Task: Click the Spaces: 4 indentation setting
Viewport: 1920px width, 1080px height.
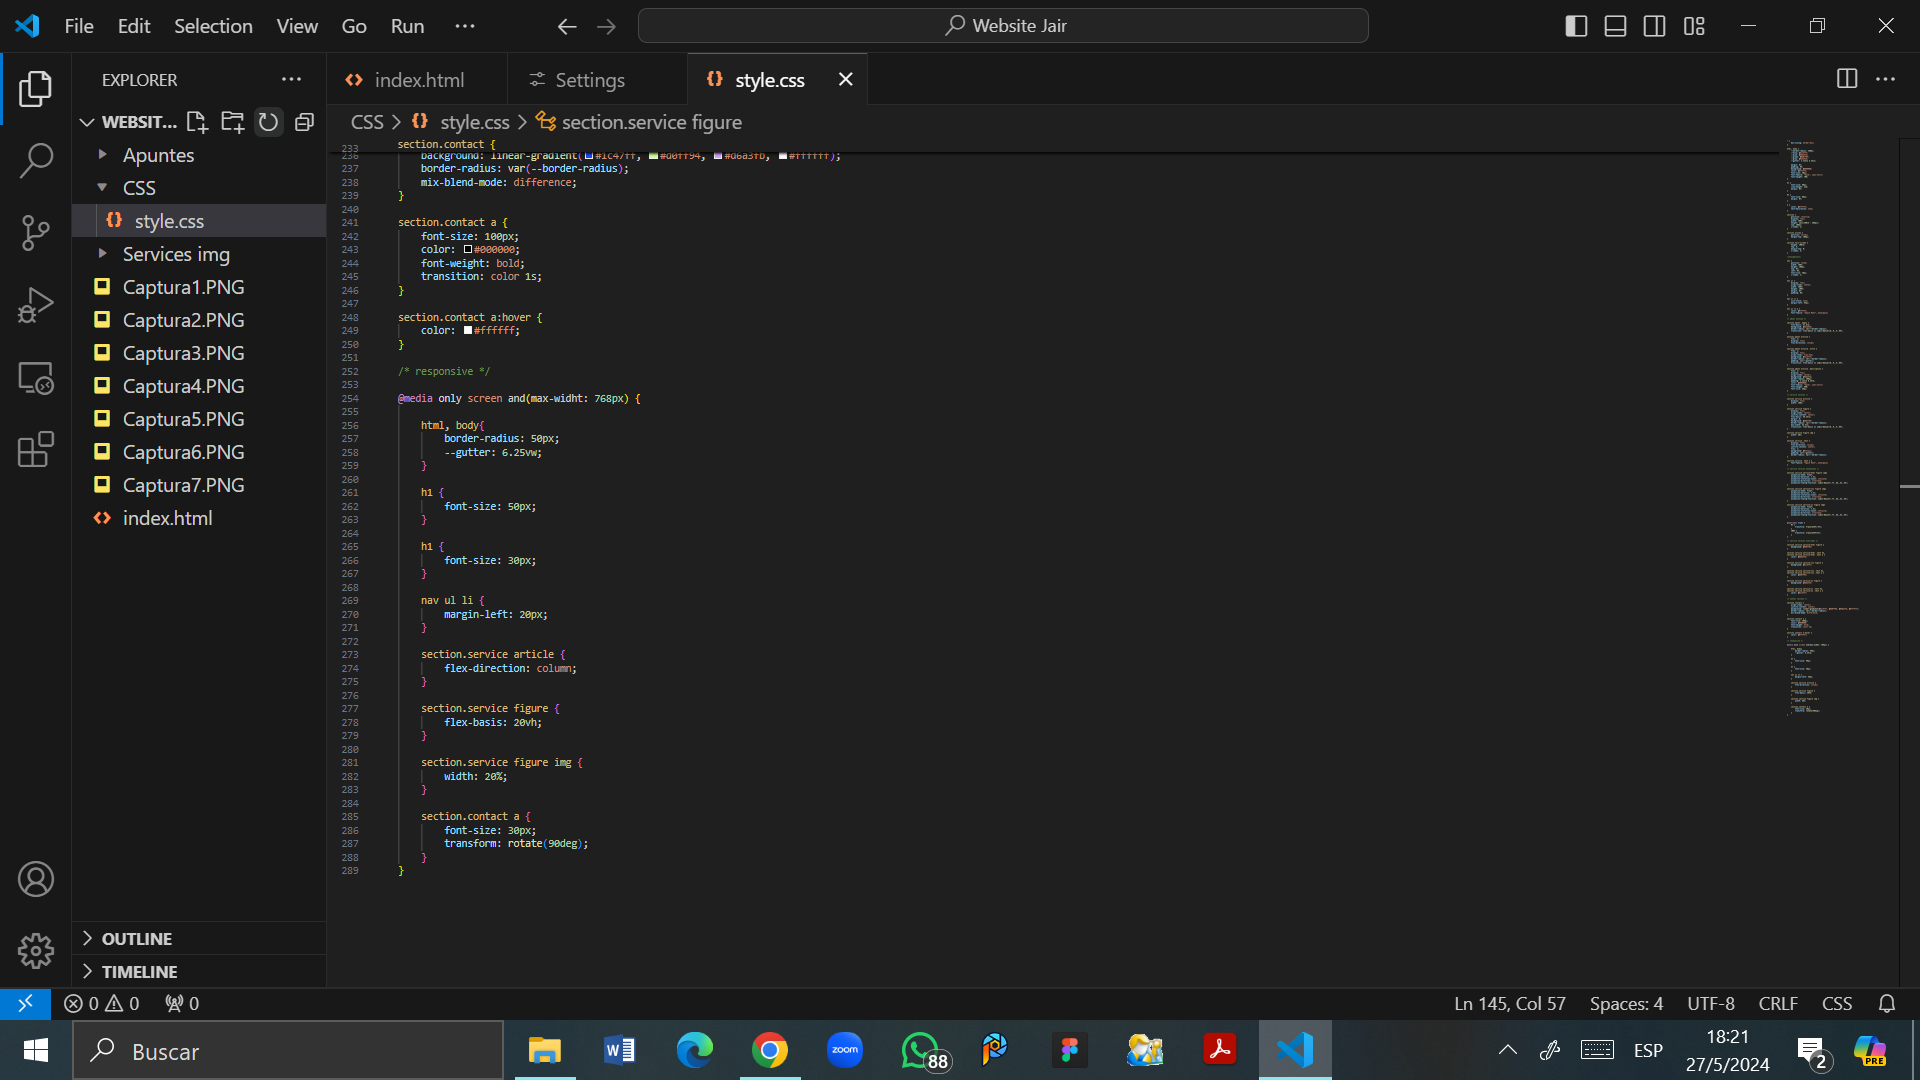Action: coord(1626,1004)
